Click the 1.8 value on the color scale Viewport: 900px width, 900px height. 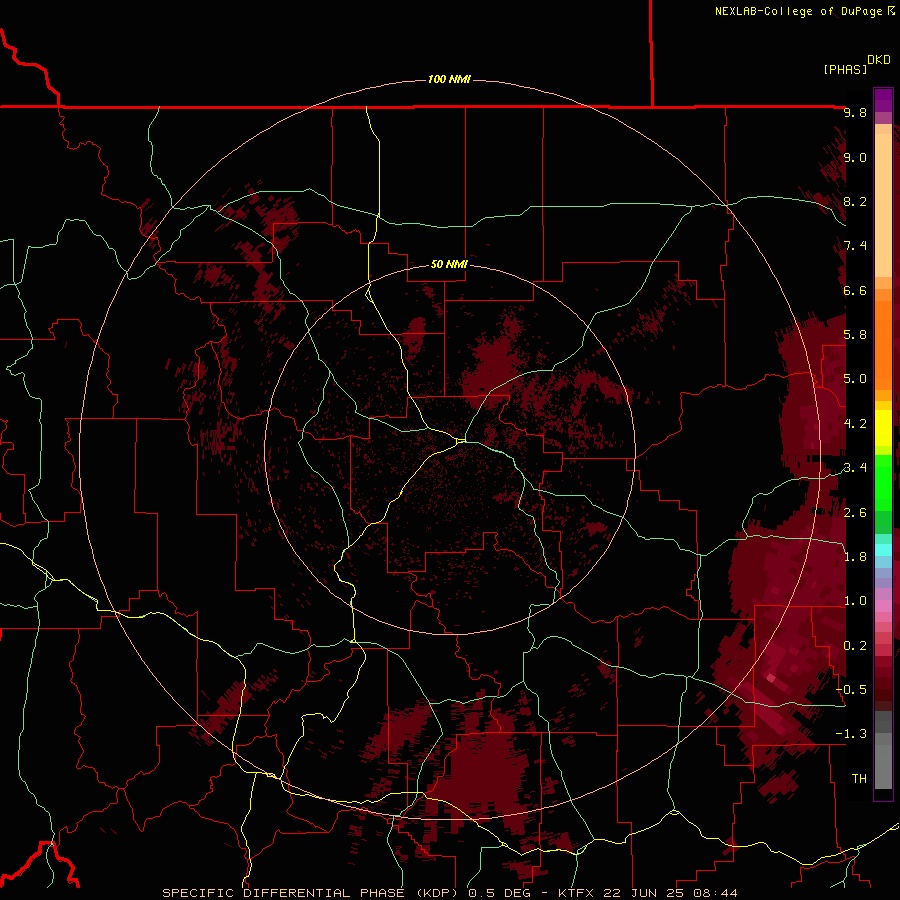[x=855, y=557]
